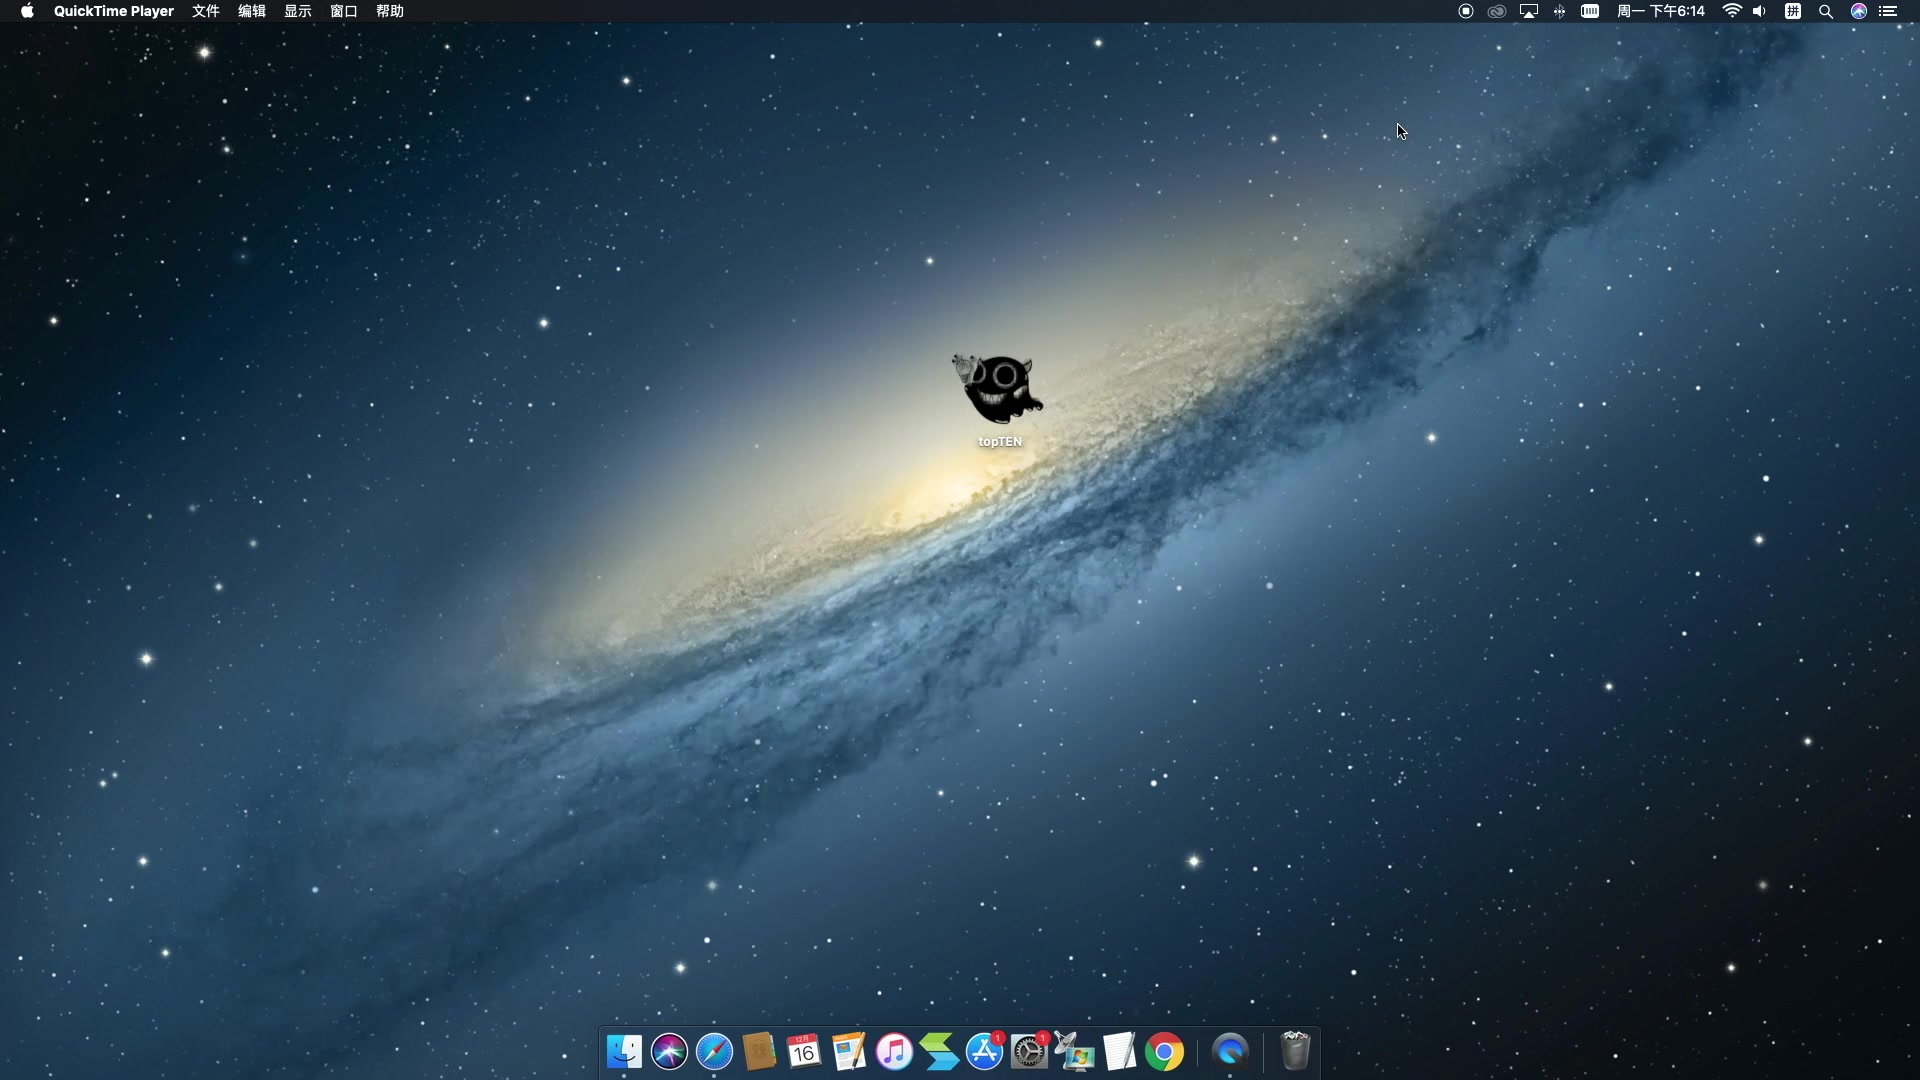
Task: Open Safari from the Dock
Action: point(714,1052)
